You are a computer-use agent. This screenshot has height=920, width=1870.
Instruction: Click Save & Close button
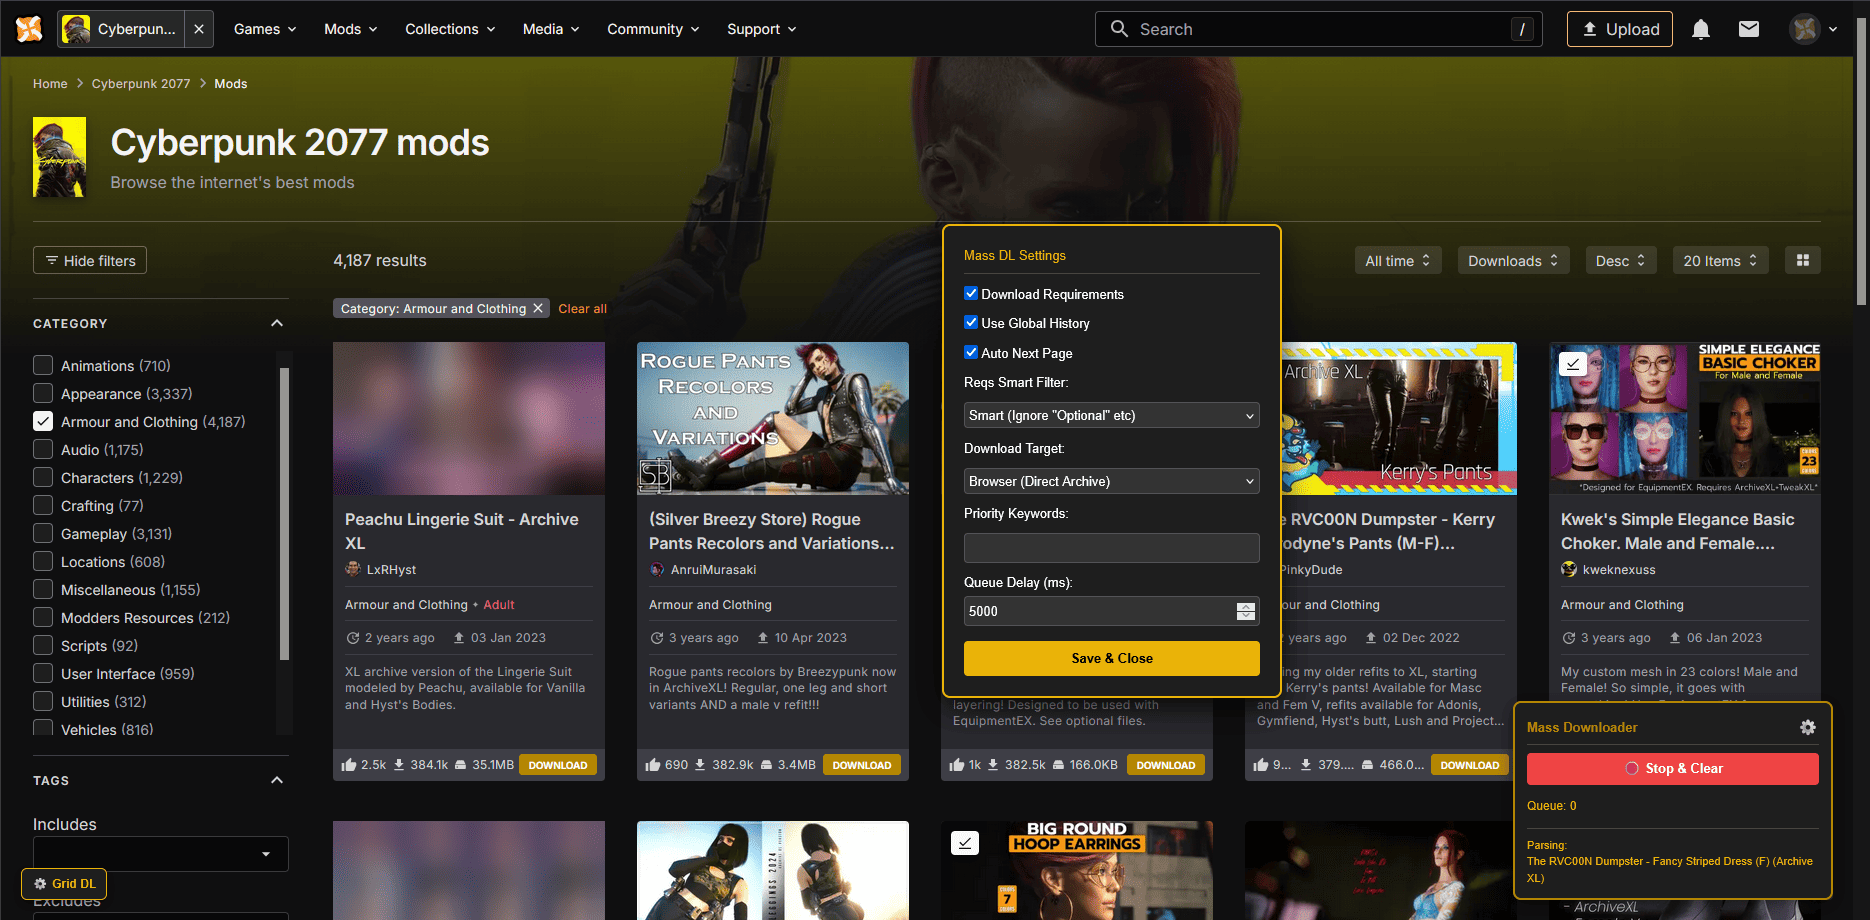[x=1111, y=658]
